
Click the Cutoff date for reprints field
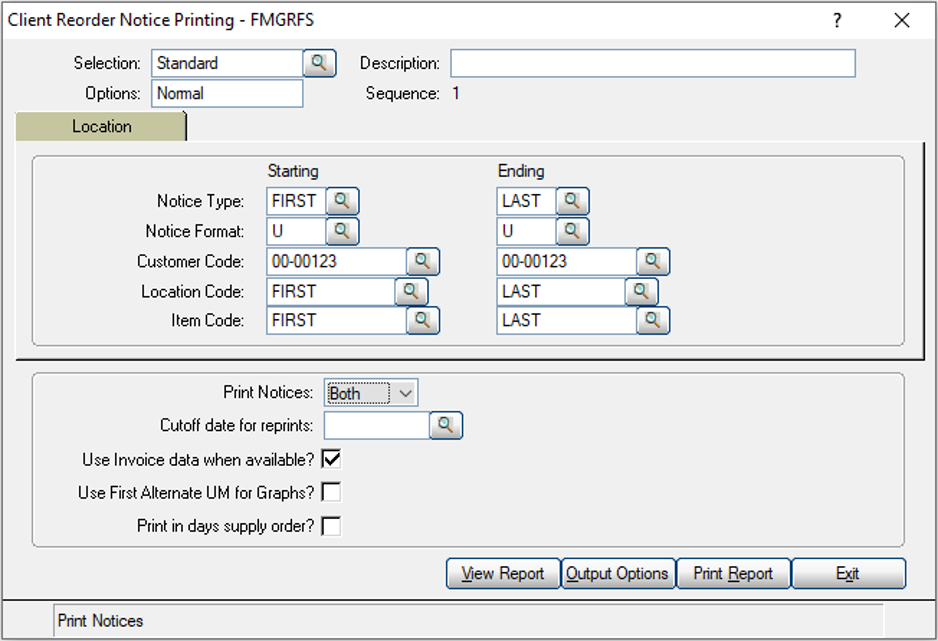(x=377, y=425)
